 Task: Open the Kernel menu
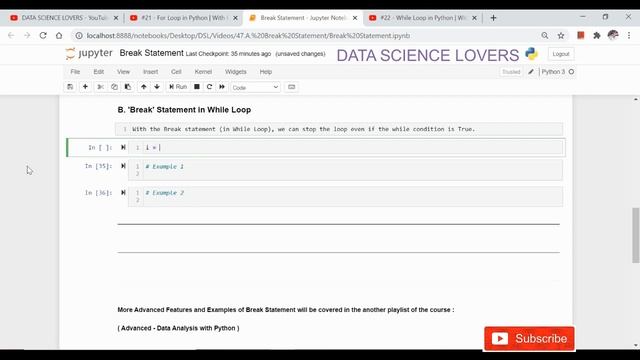[x=203, y=72]
